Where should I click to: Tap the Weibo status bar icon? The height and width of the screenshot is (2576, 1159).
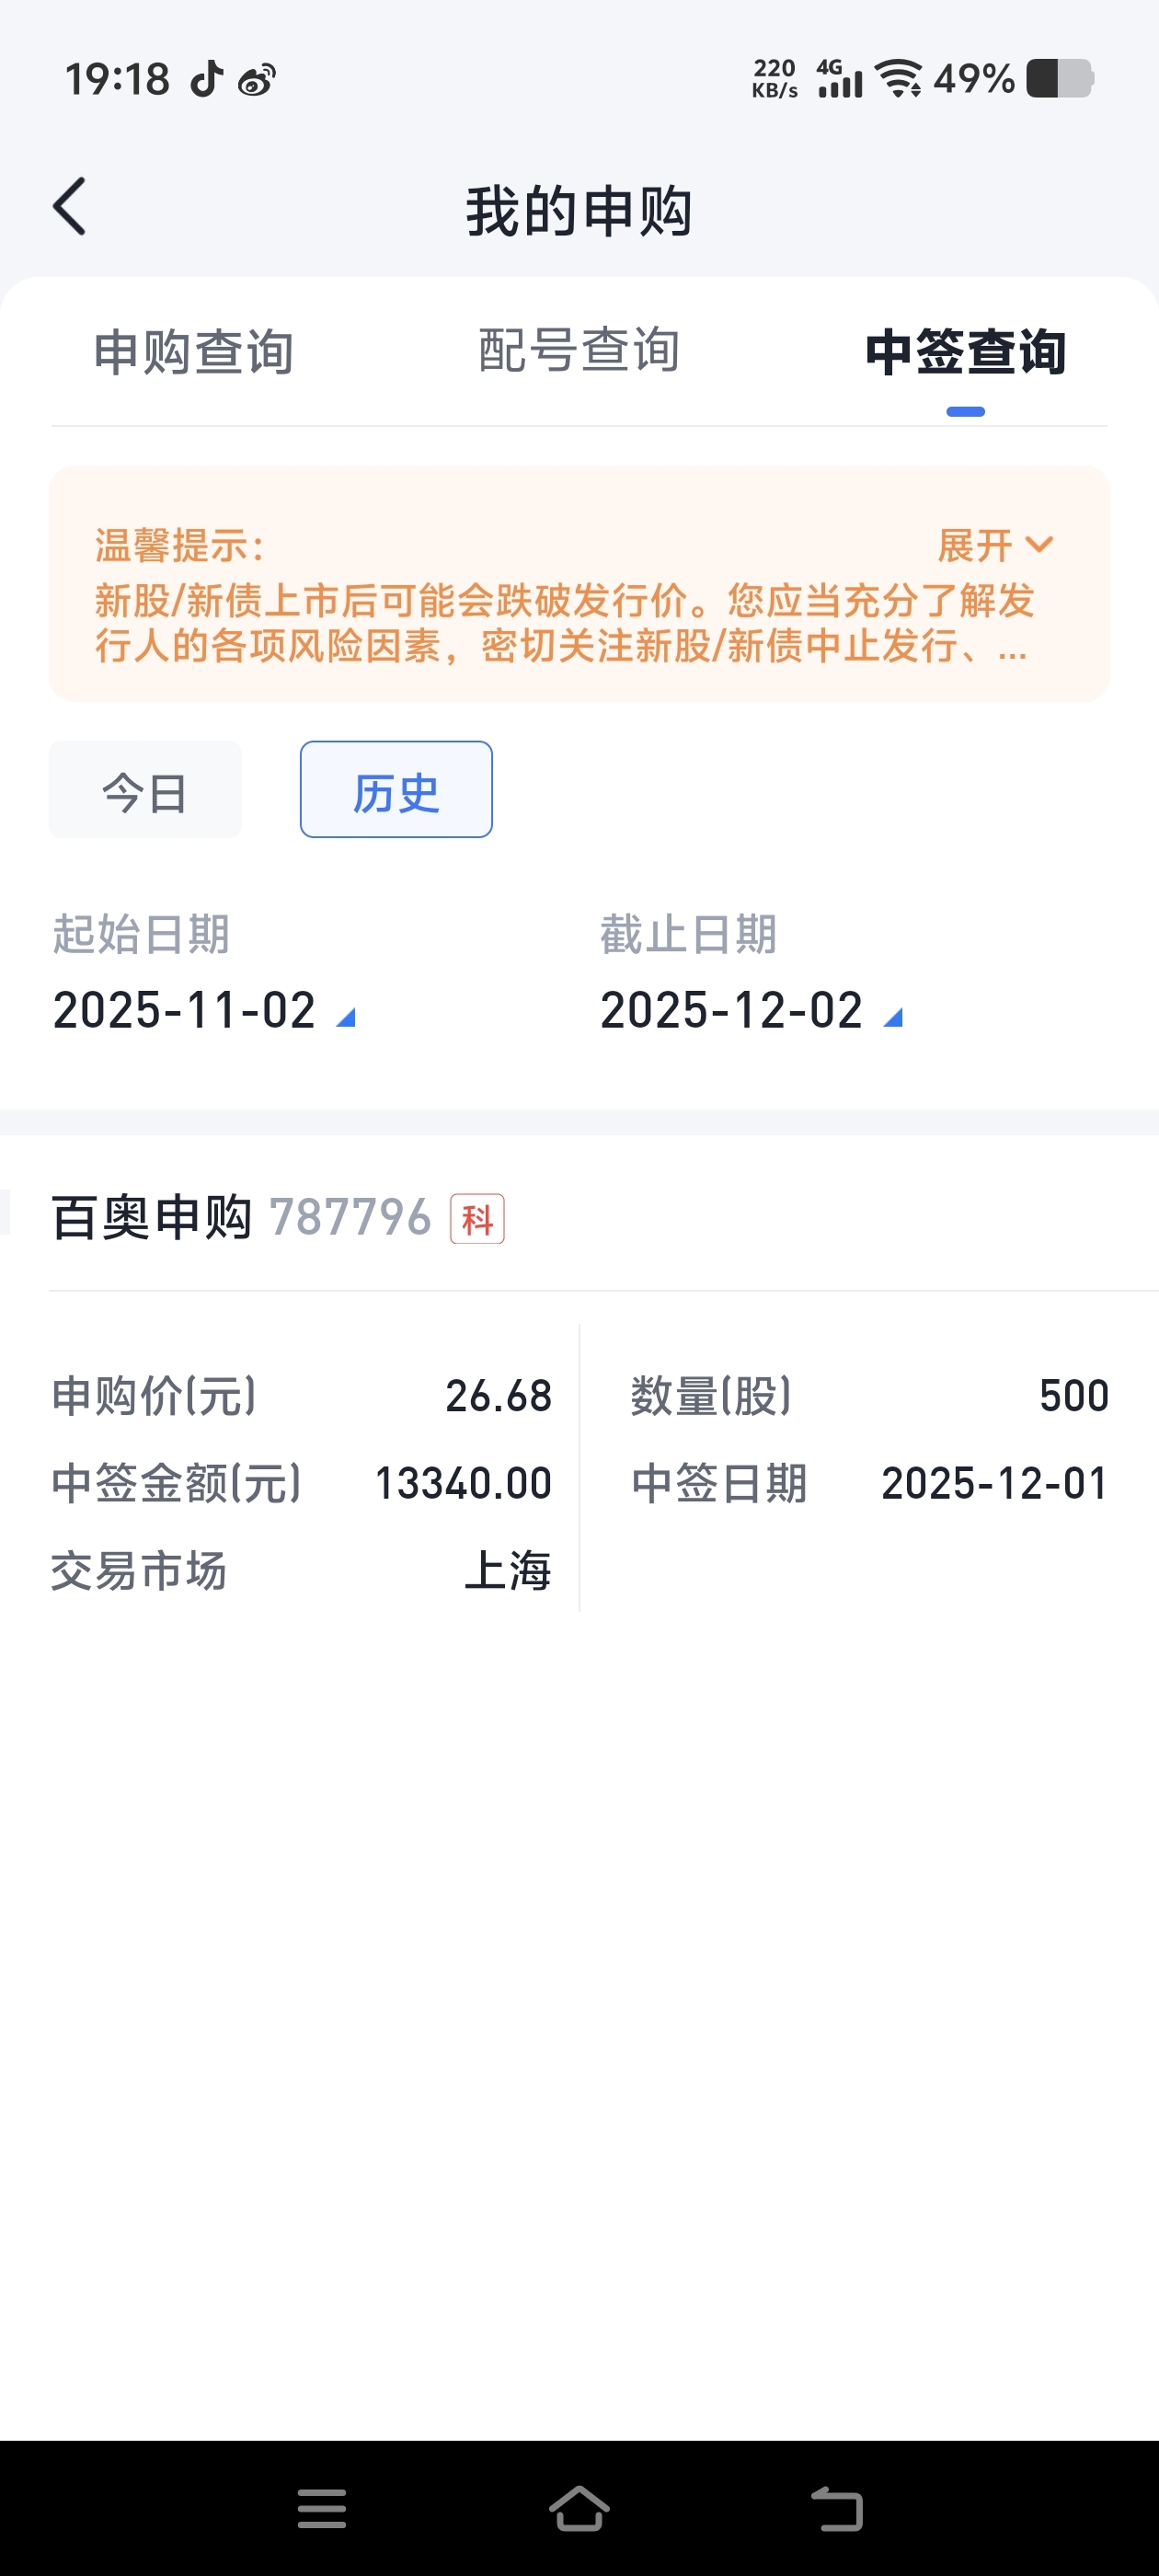pyautogui.click(x=257, y=79)
